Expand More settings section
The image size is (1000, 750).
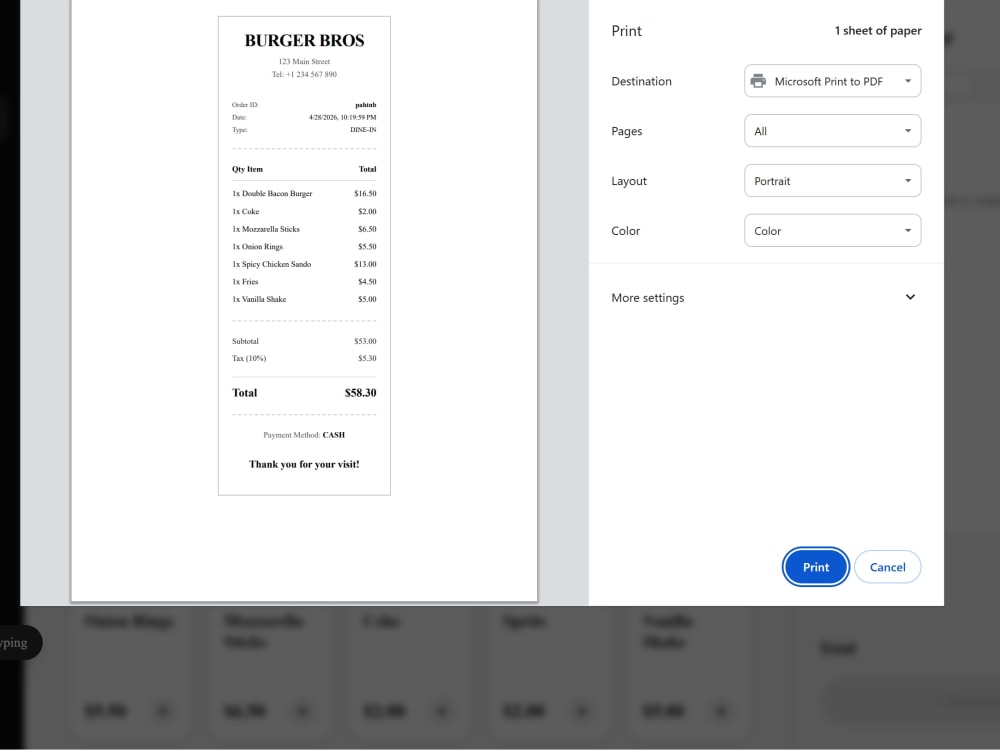pos(765,297)
